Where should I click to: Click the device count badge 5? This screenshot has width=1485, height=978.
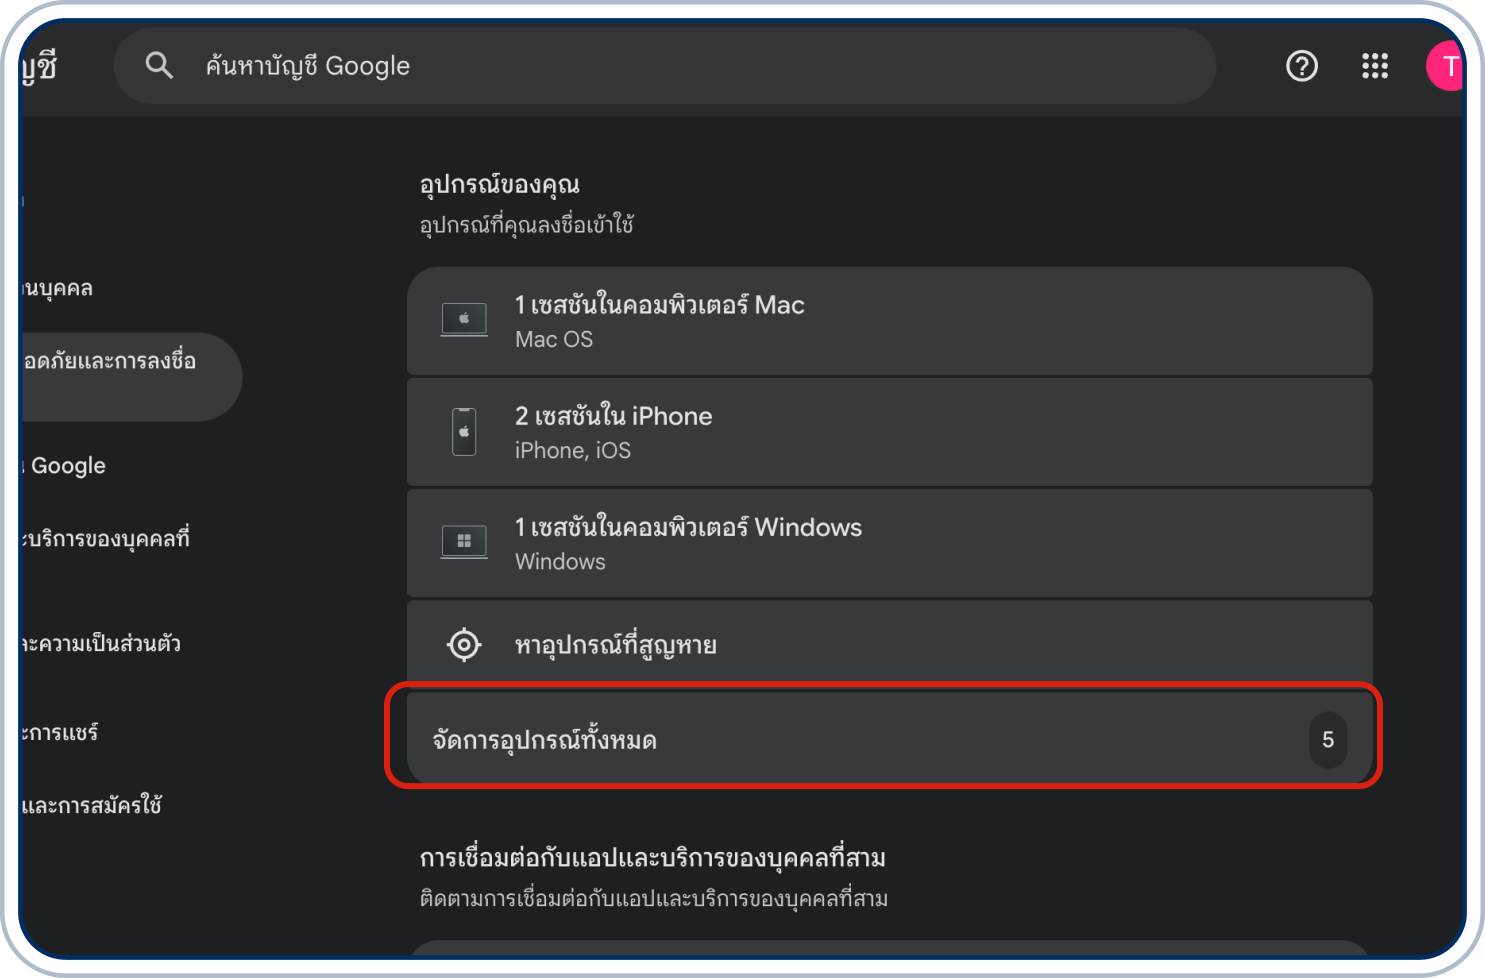click(x=1328, y=740)
